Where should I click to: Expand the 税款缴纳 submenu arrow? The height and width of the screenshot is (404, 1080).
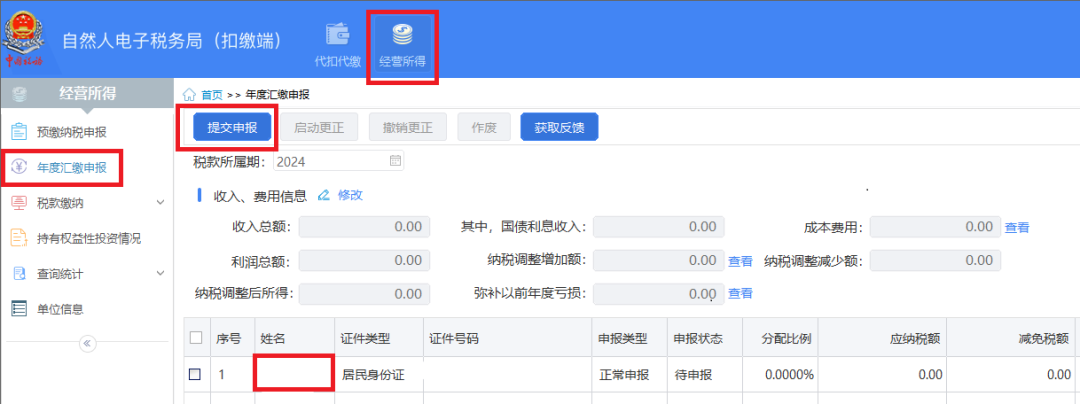point(160,203)
